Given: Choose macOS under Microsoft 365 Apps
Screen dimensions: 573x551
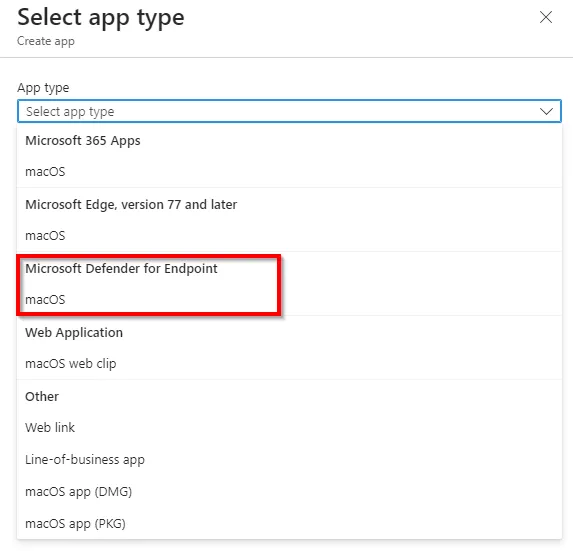Looking at the screenshot, I should point(289,171).
